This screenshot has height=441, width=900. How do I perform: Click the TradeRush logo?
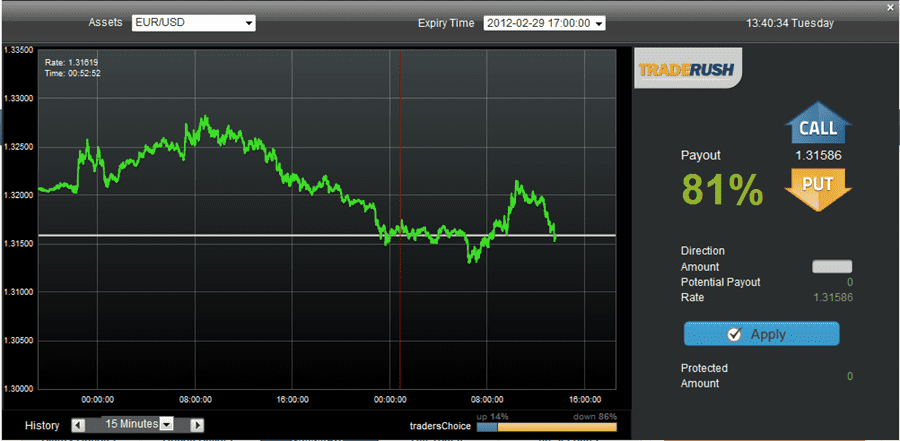tap(688, 68)
